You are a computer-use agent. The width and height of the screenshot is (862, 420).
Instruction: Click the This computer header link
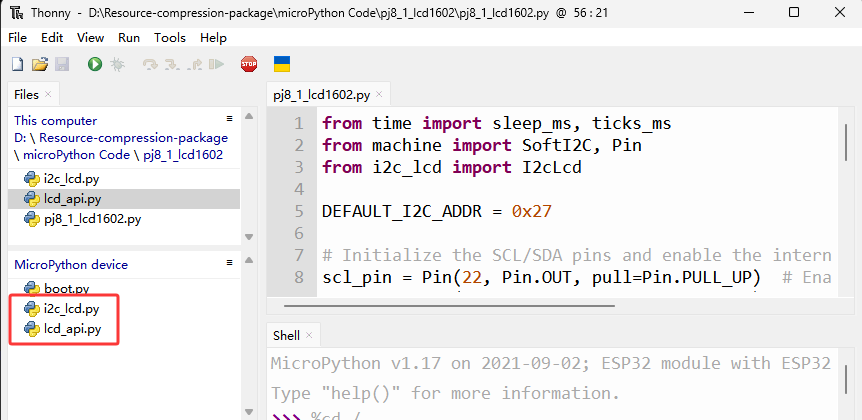56,121
